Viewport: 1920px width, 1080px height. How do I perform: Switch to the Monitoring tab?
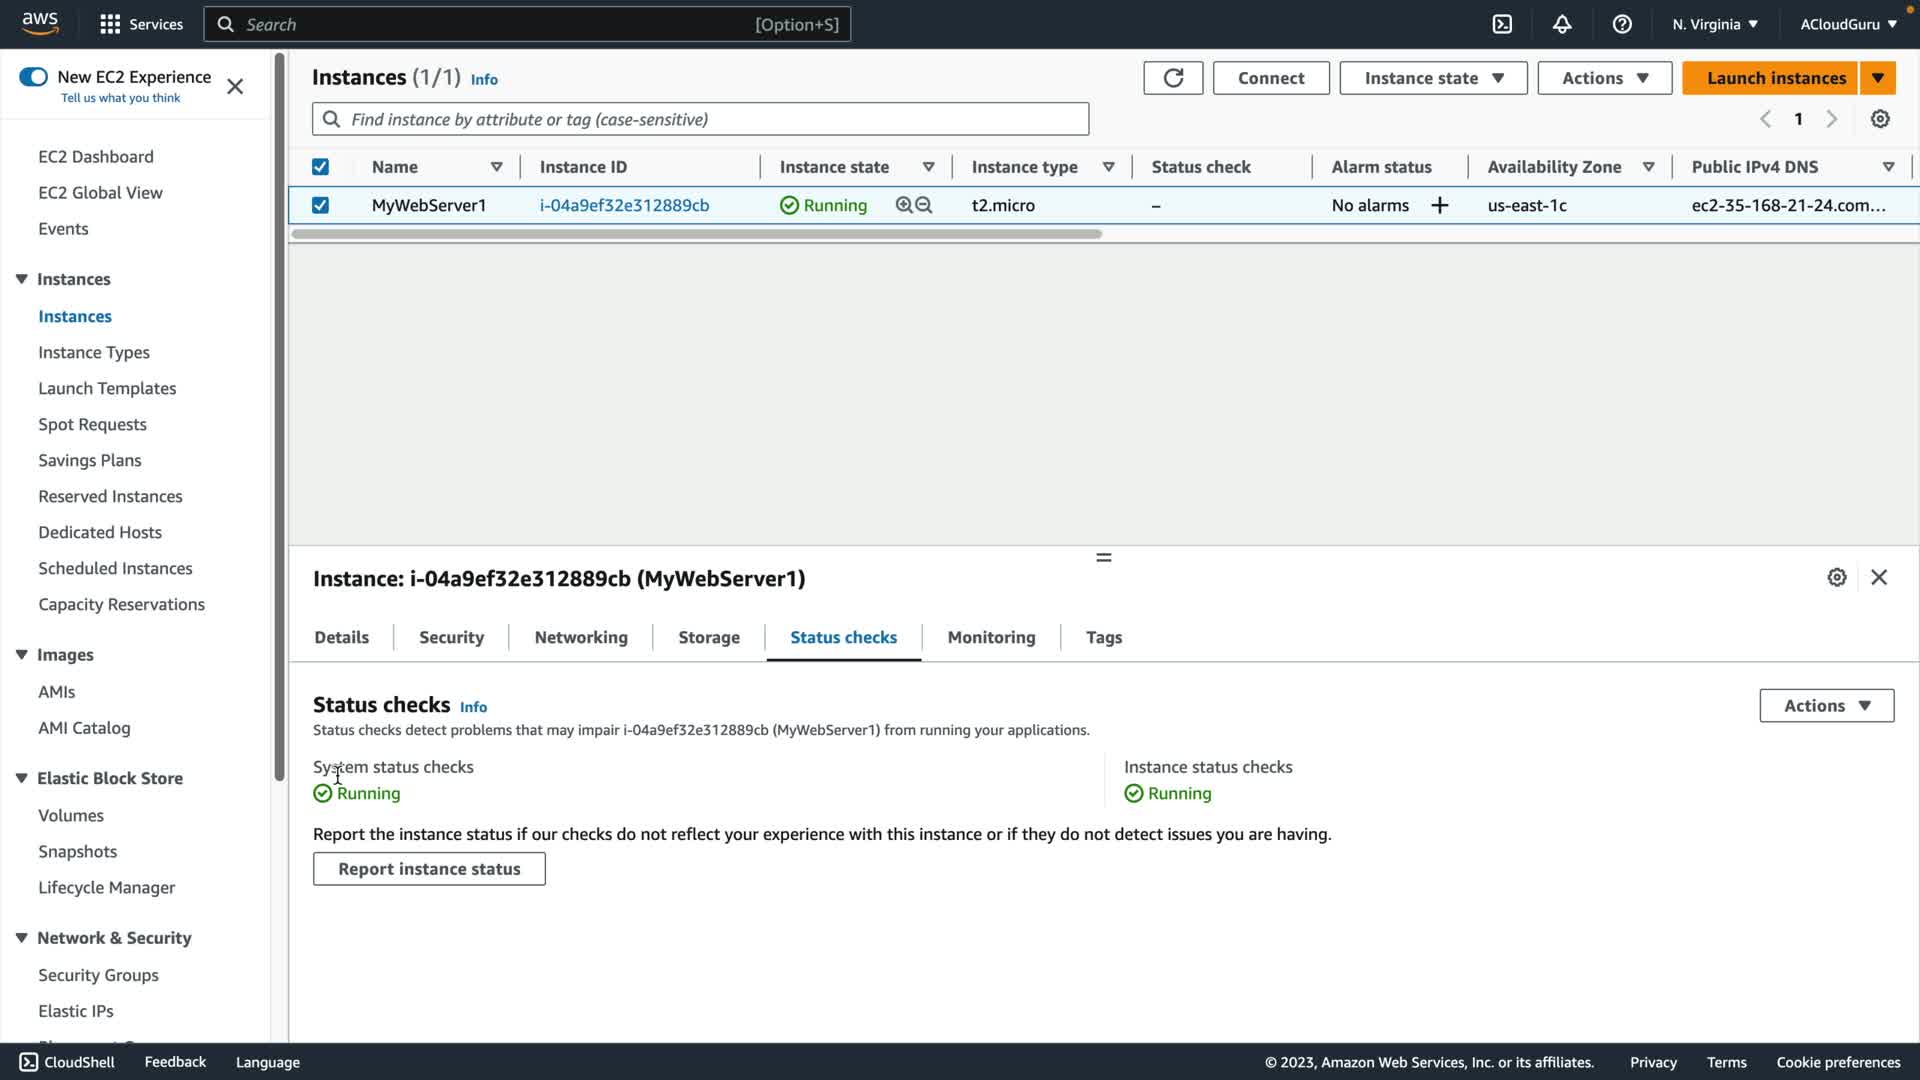tap(991, 637)
